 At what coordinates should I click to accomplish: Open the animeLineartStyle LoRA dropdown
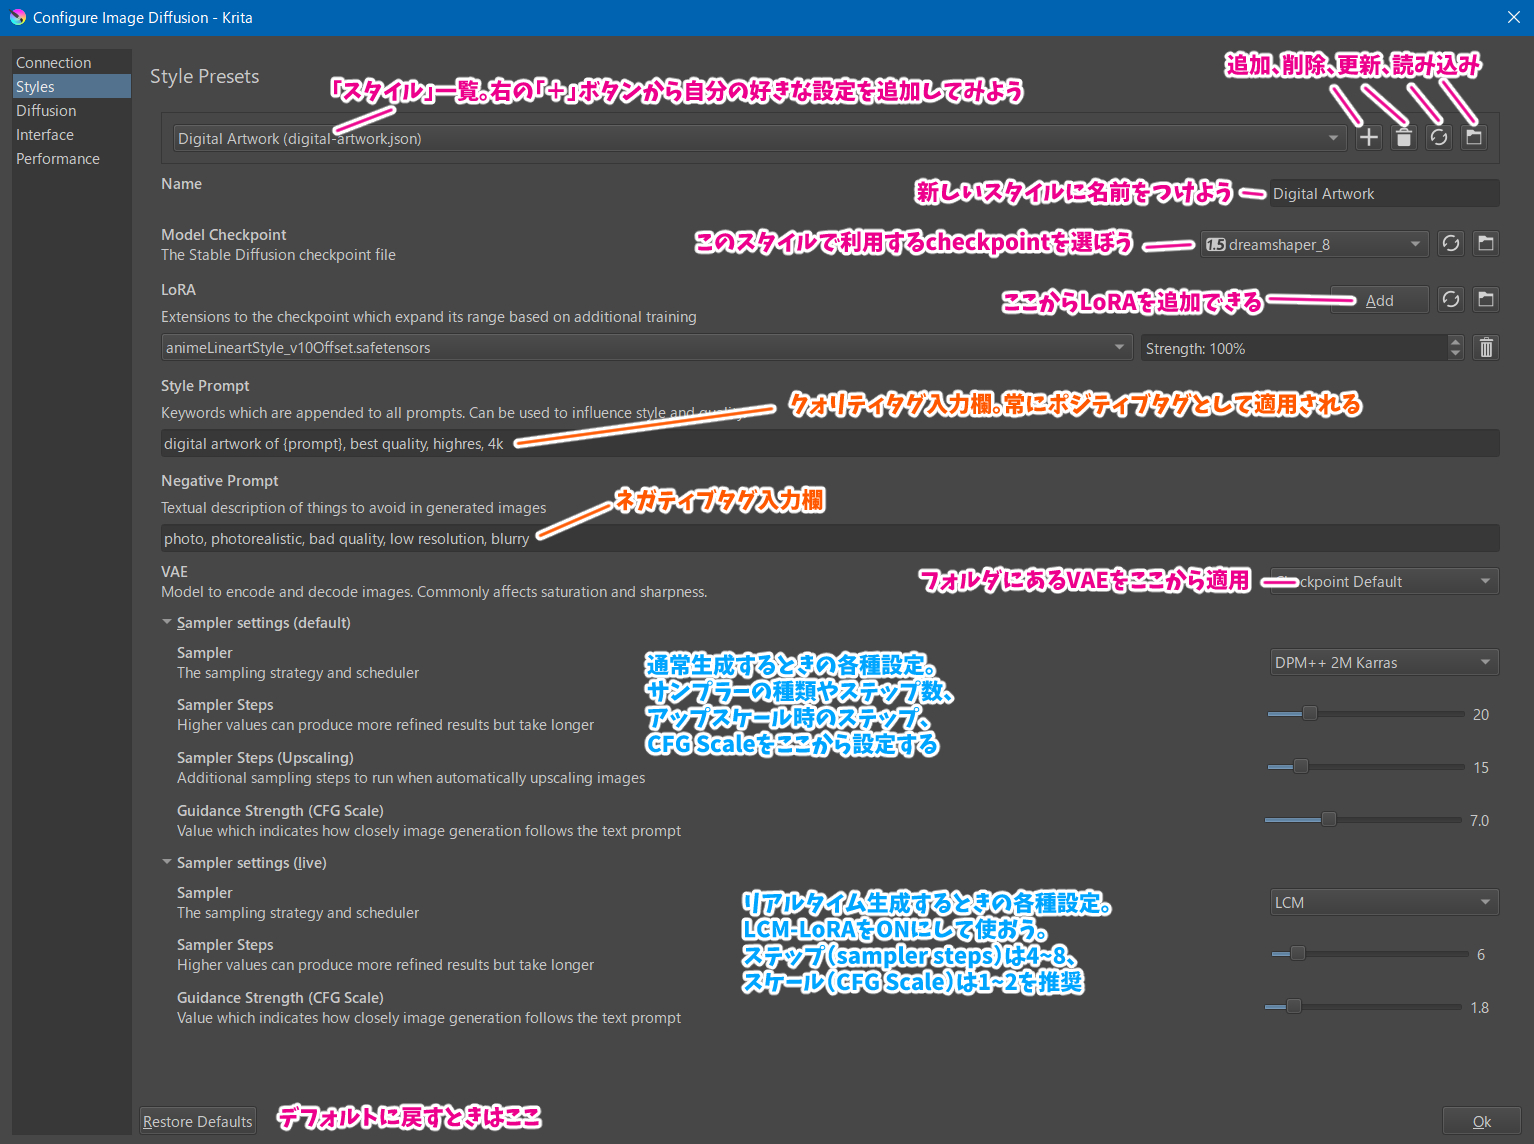coord(647,347)
